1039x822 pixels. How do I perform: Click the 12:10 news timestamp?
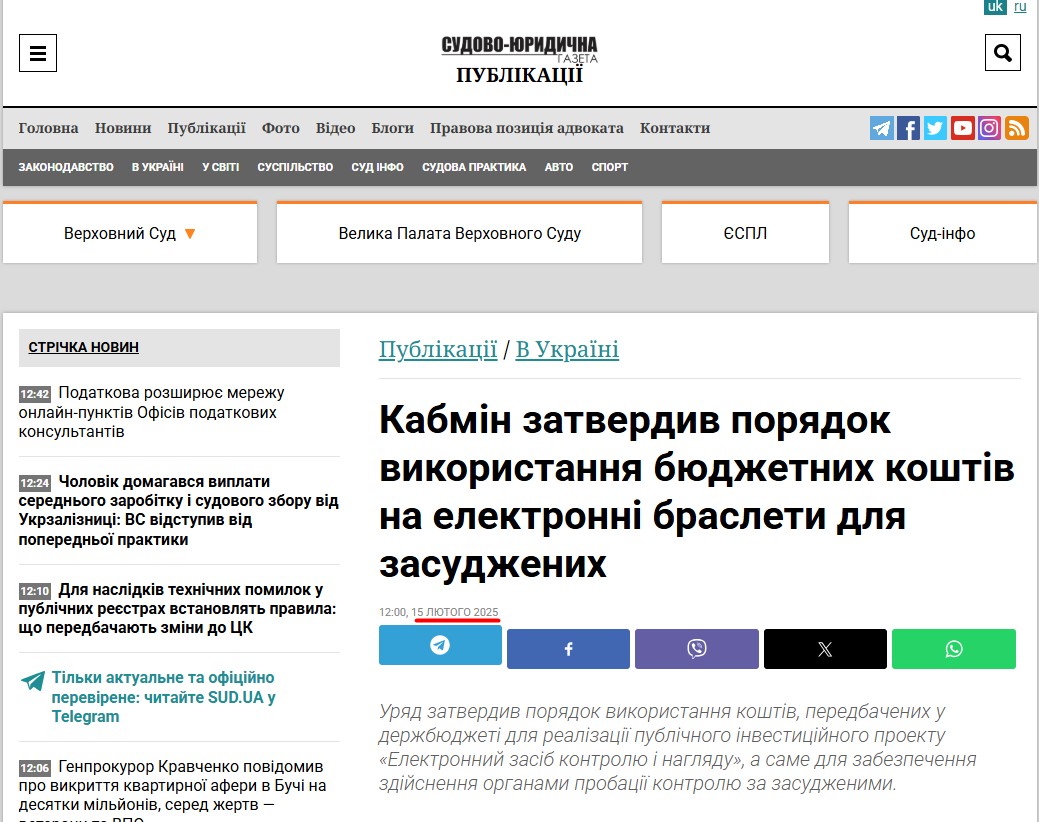point(34,591)
